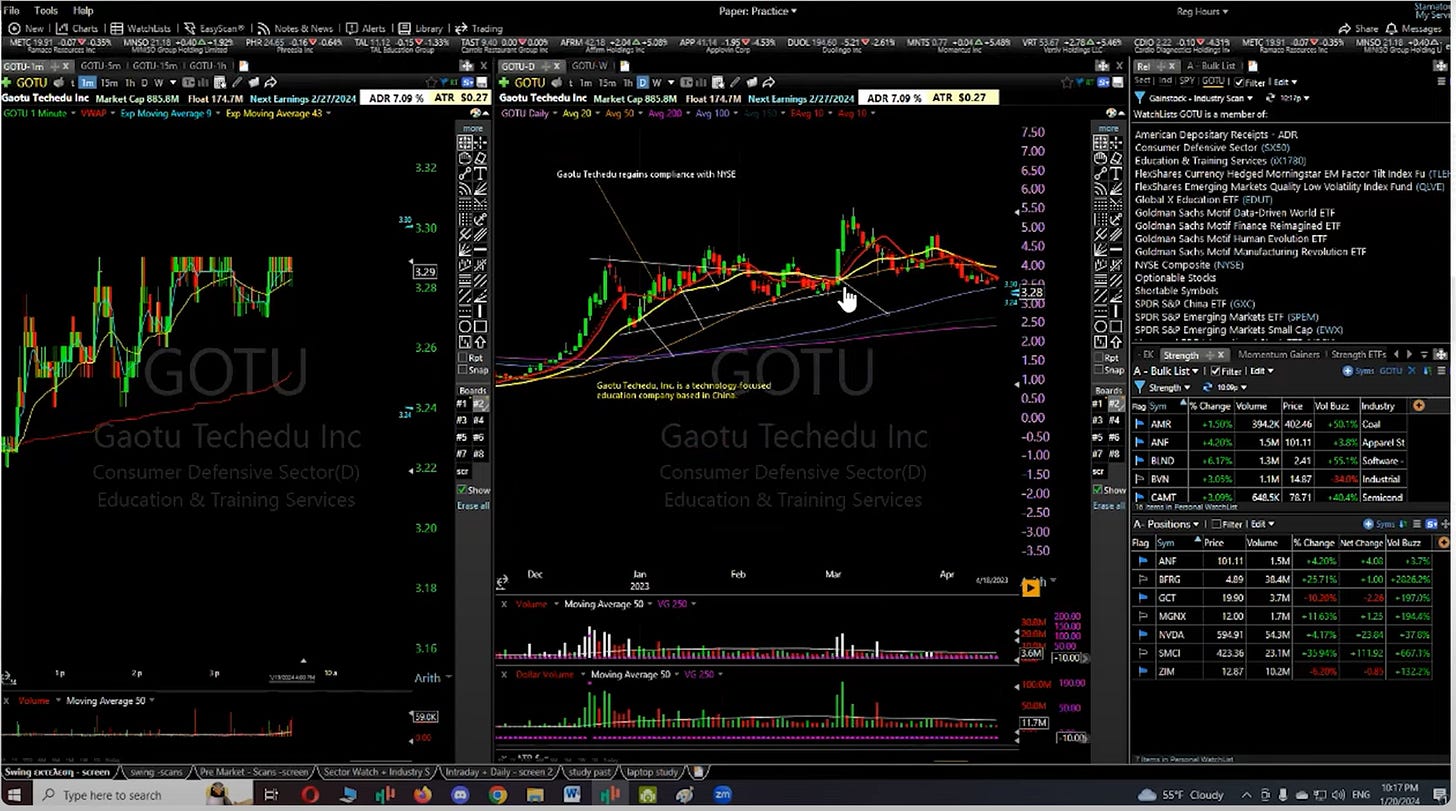Expand VWAP indicator dropdown on 1-minute chart
Image resolution: width=1456 pixels, height=811 pixels.
click(112, 113)
